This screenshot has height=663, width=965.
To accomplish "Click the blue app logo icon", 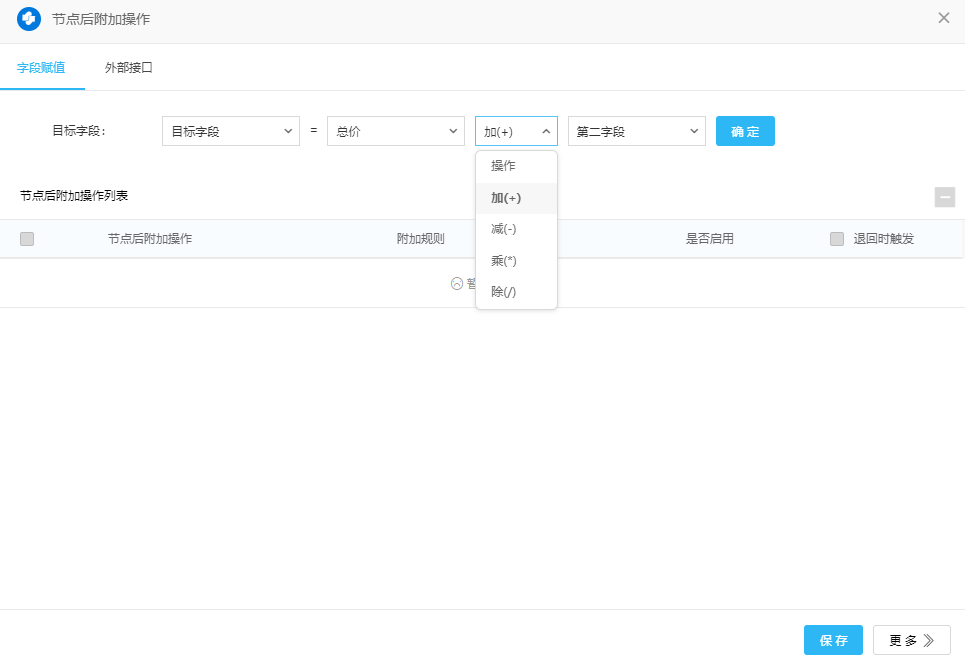I will click(x=29, y=19).
